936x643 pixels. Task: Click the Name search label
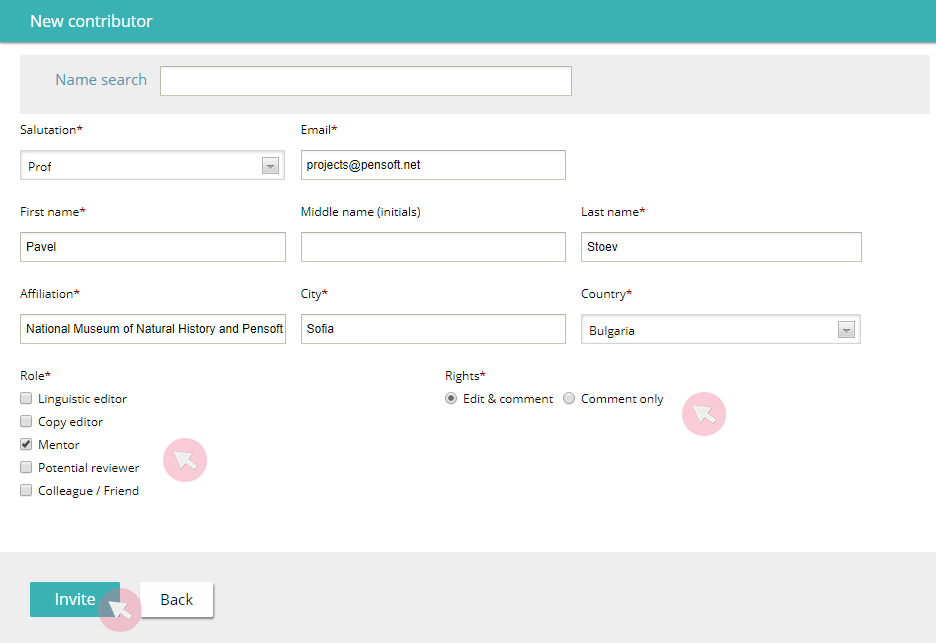[x=101, y=79]
